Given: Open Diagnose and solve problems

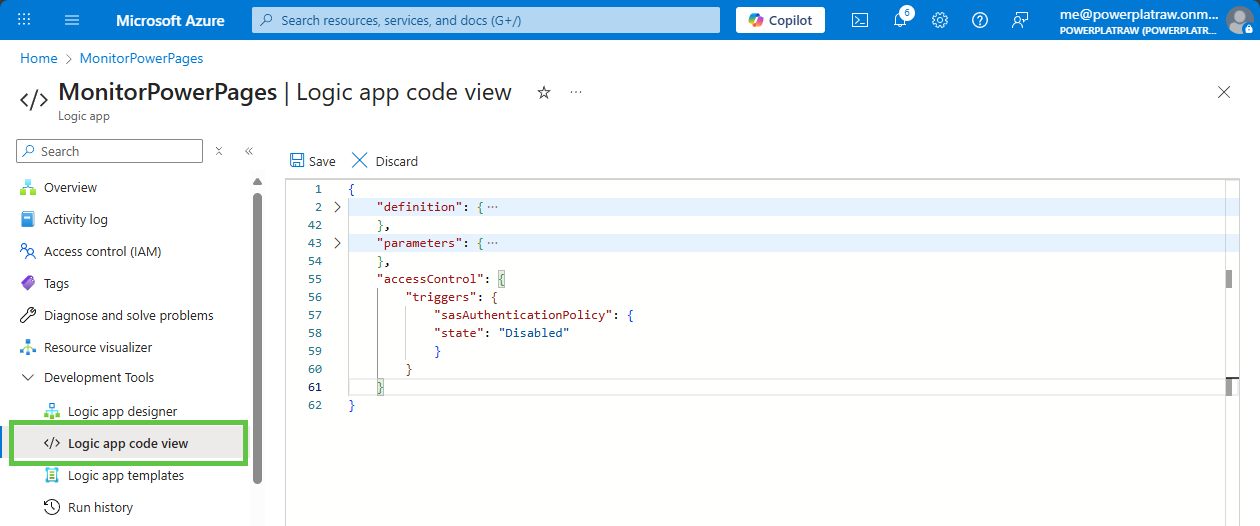Looking at the screenshot, I should tap(129, 315).
